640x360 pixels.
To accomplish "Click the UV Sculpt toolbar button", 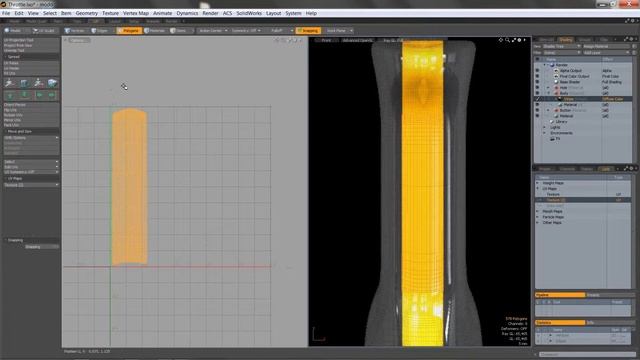I will pyautogui.click(x=44, y=31).
